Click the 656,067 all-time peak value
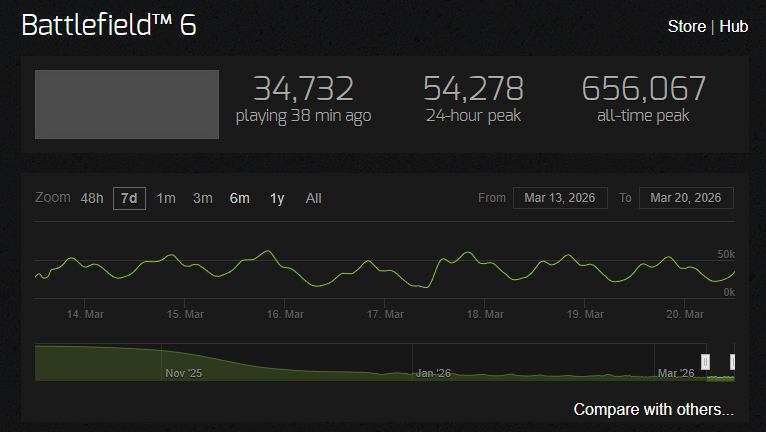The height and width of the screenshot is (432, 766). click(643, 88)
